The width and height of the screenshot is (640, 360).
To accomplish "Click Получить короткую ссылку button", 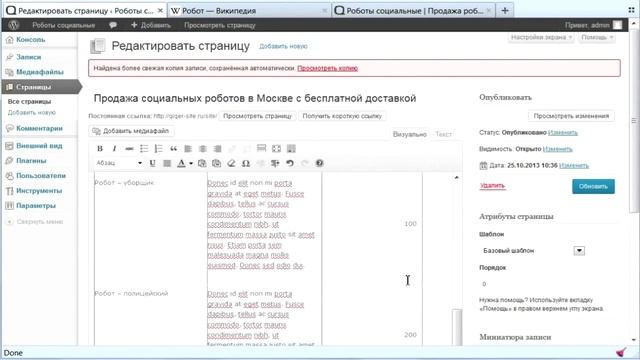I will point(342,116).
